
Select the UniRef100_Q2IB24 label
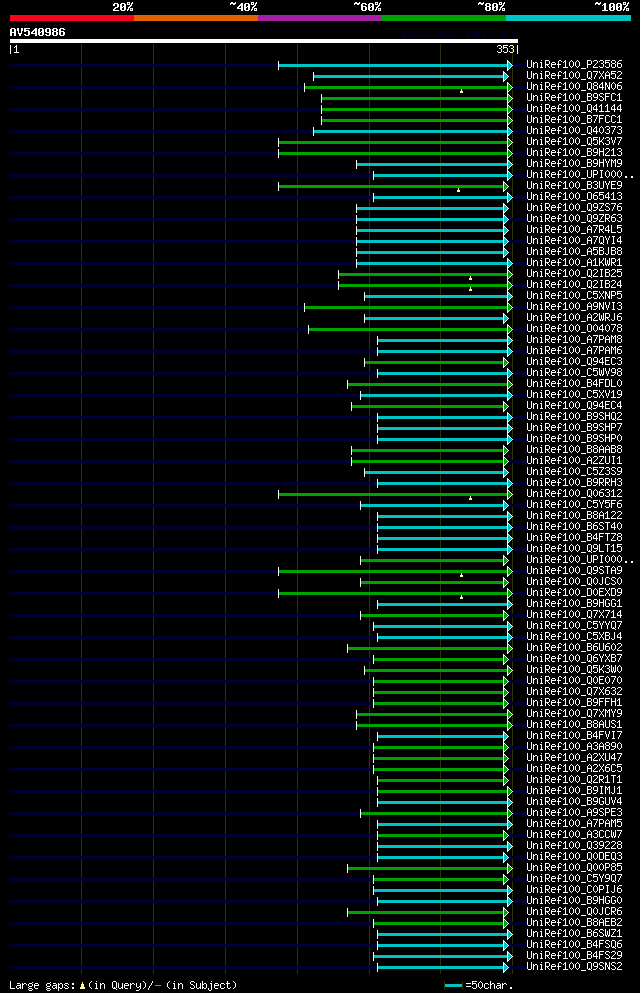(574, 284)
